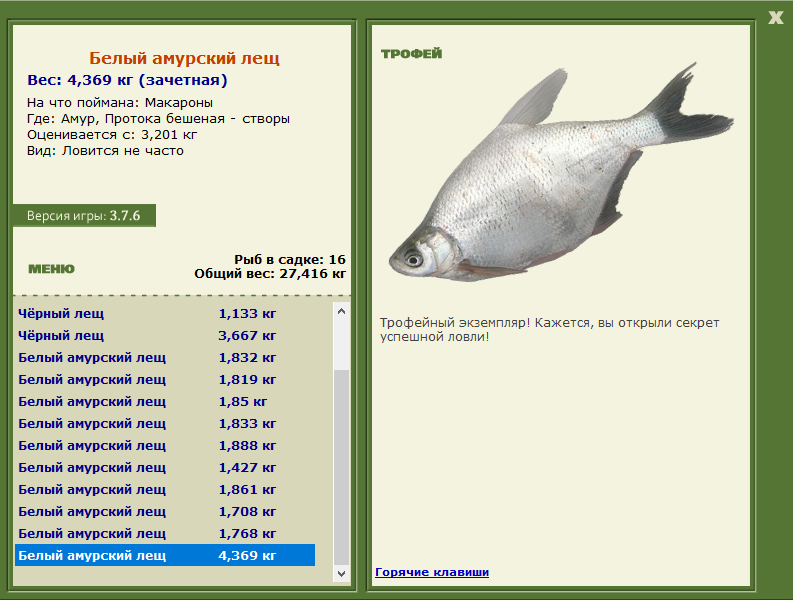Select Белый амурский лещ 1,888 кг row
Image resolution: width=793 pixels, height=600 pixels.
pyautogui.click(x=165, y=446)
